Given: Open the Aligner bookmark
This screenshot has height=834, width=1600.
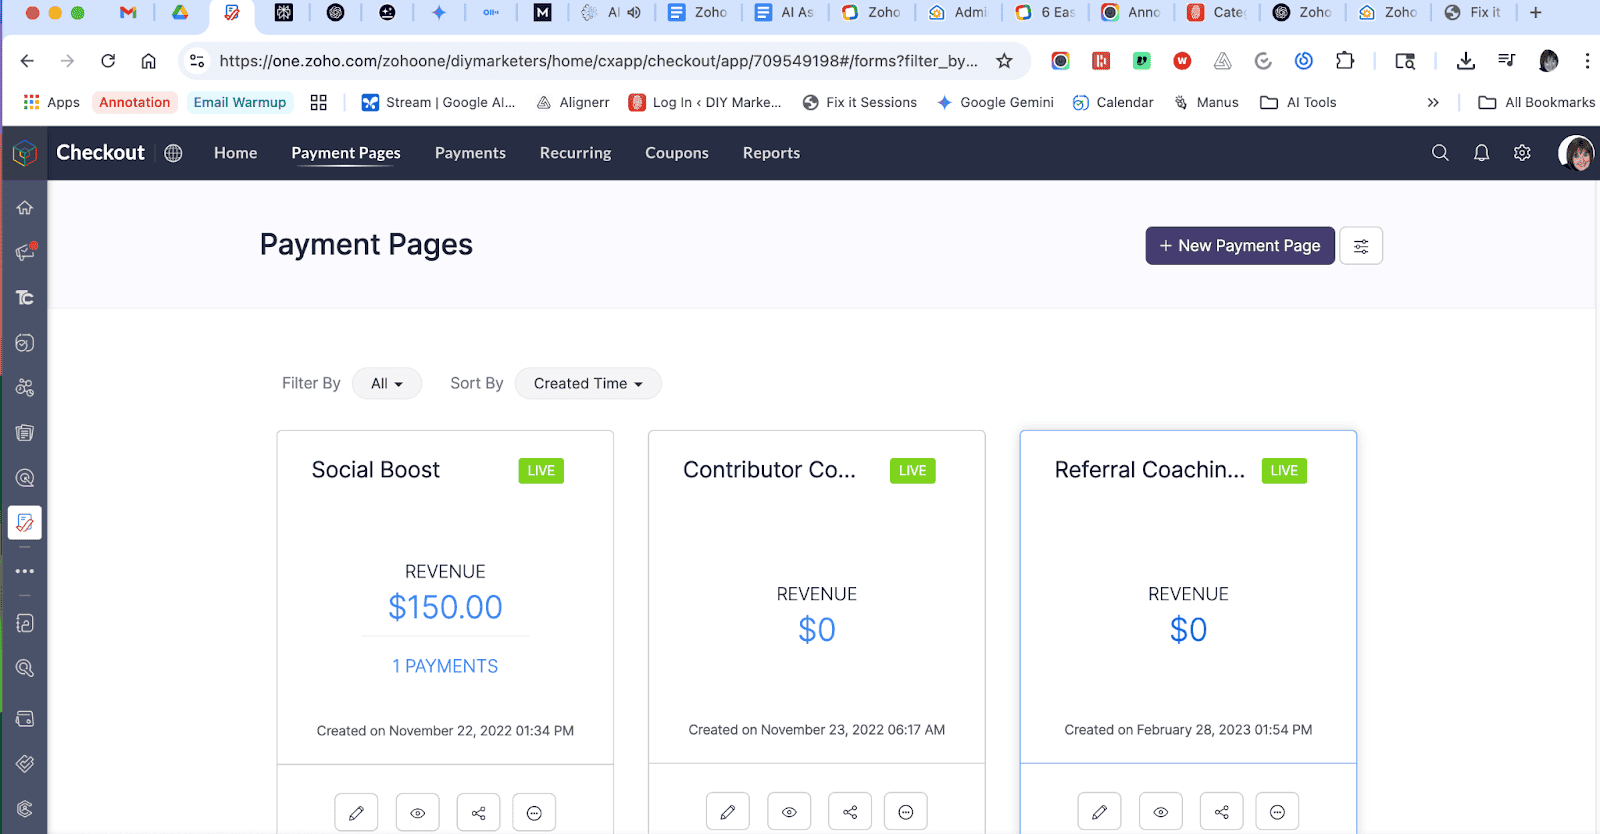Looking at the screenshot, I should pyautogui.click(x=573, y=102).
